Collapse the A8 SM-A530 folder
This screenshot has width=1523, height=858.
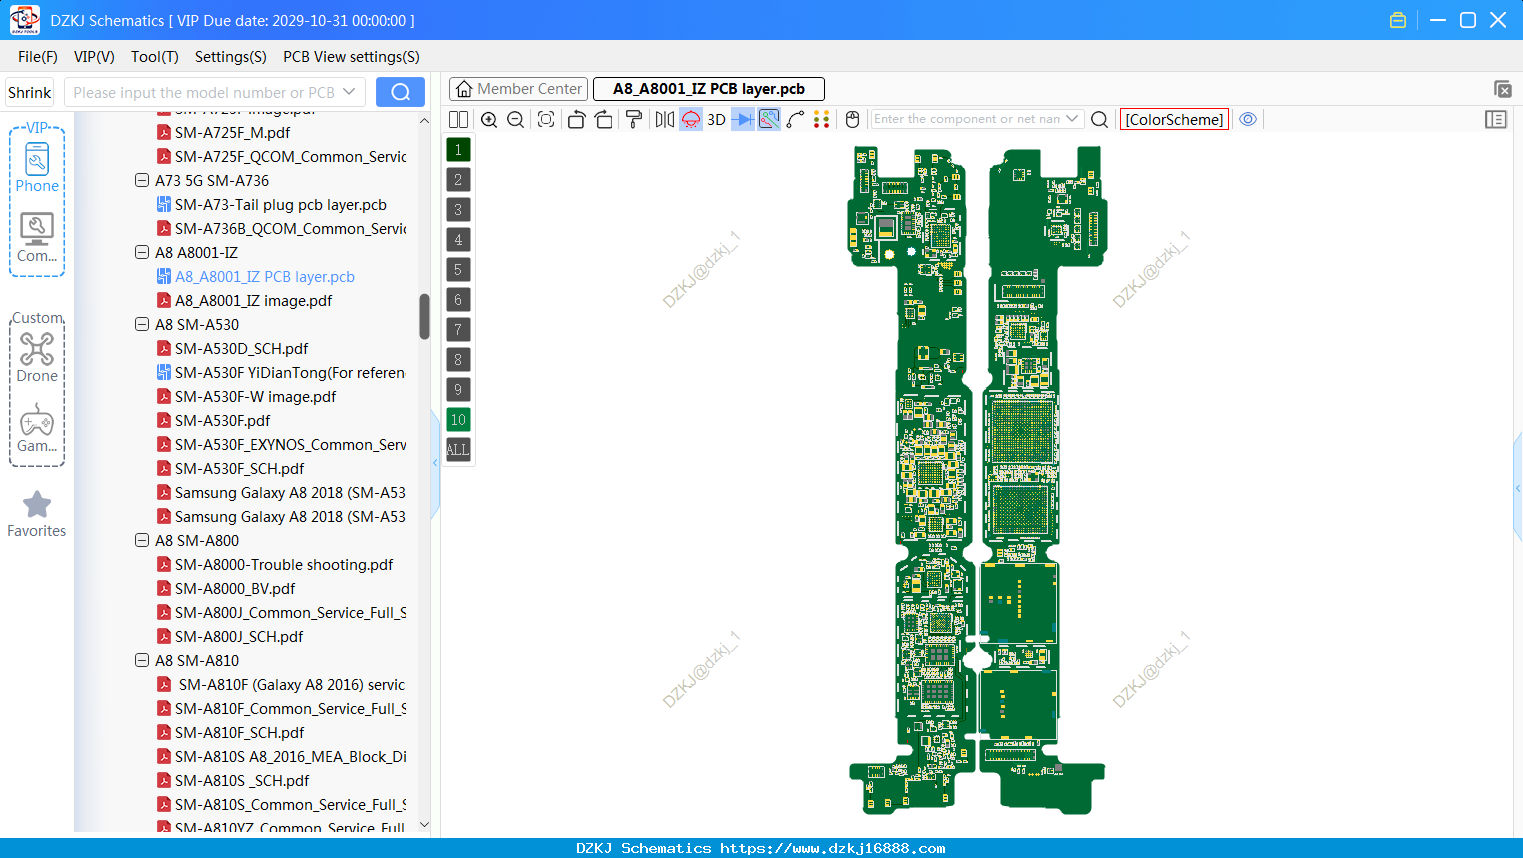tap(142, 325)
